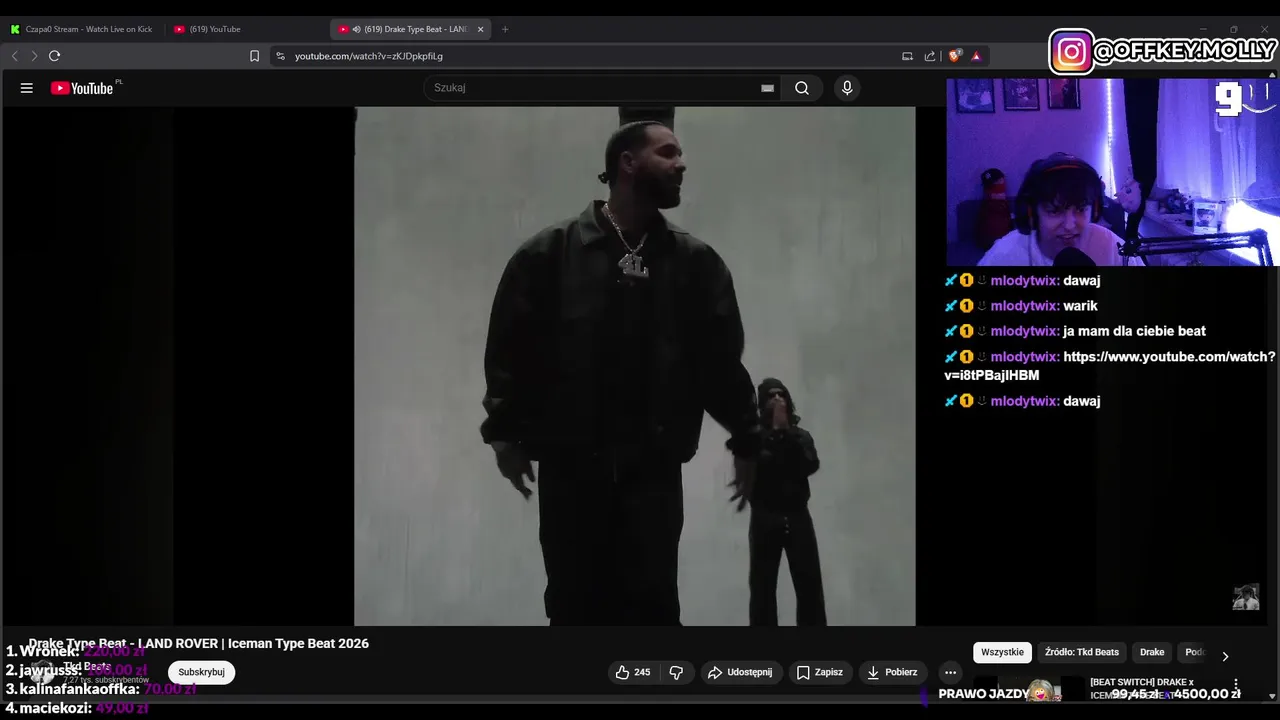The width and height of the screenshot is (1280, 720).
Task: Open a new browser tab
Action: point(505,29)
